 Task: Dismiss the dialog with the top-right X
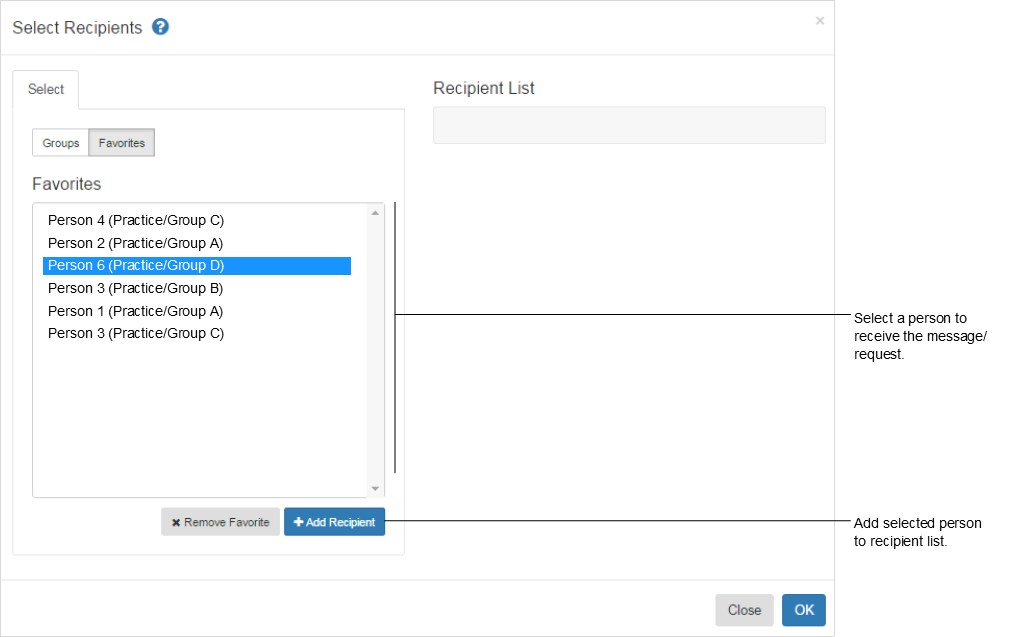point(820,20)
